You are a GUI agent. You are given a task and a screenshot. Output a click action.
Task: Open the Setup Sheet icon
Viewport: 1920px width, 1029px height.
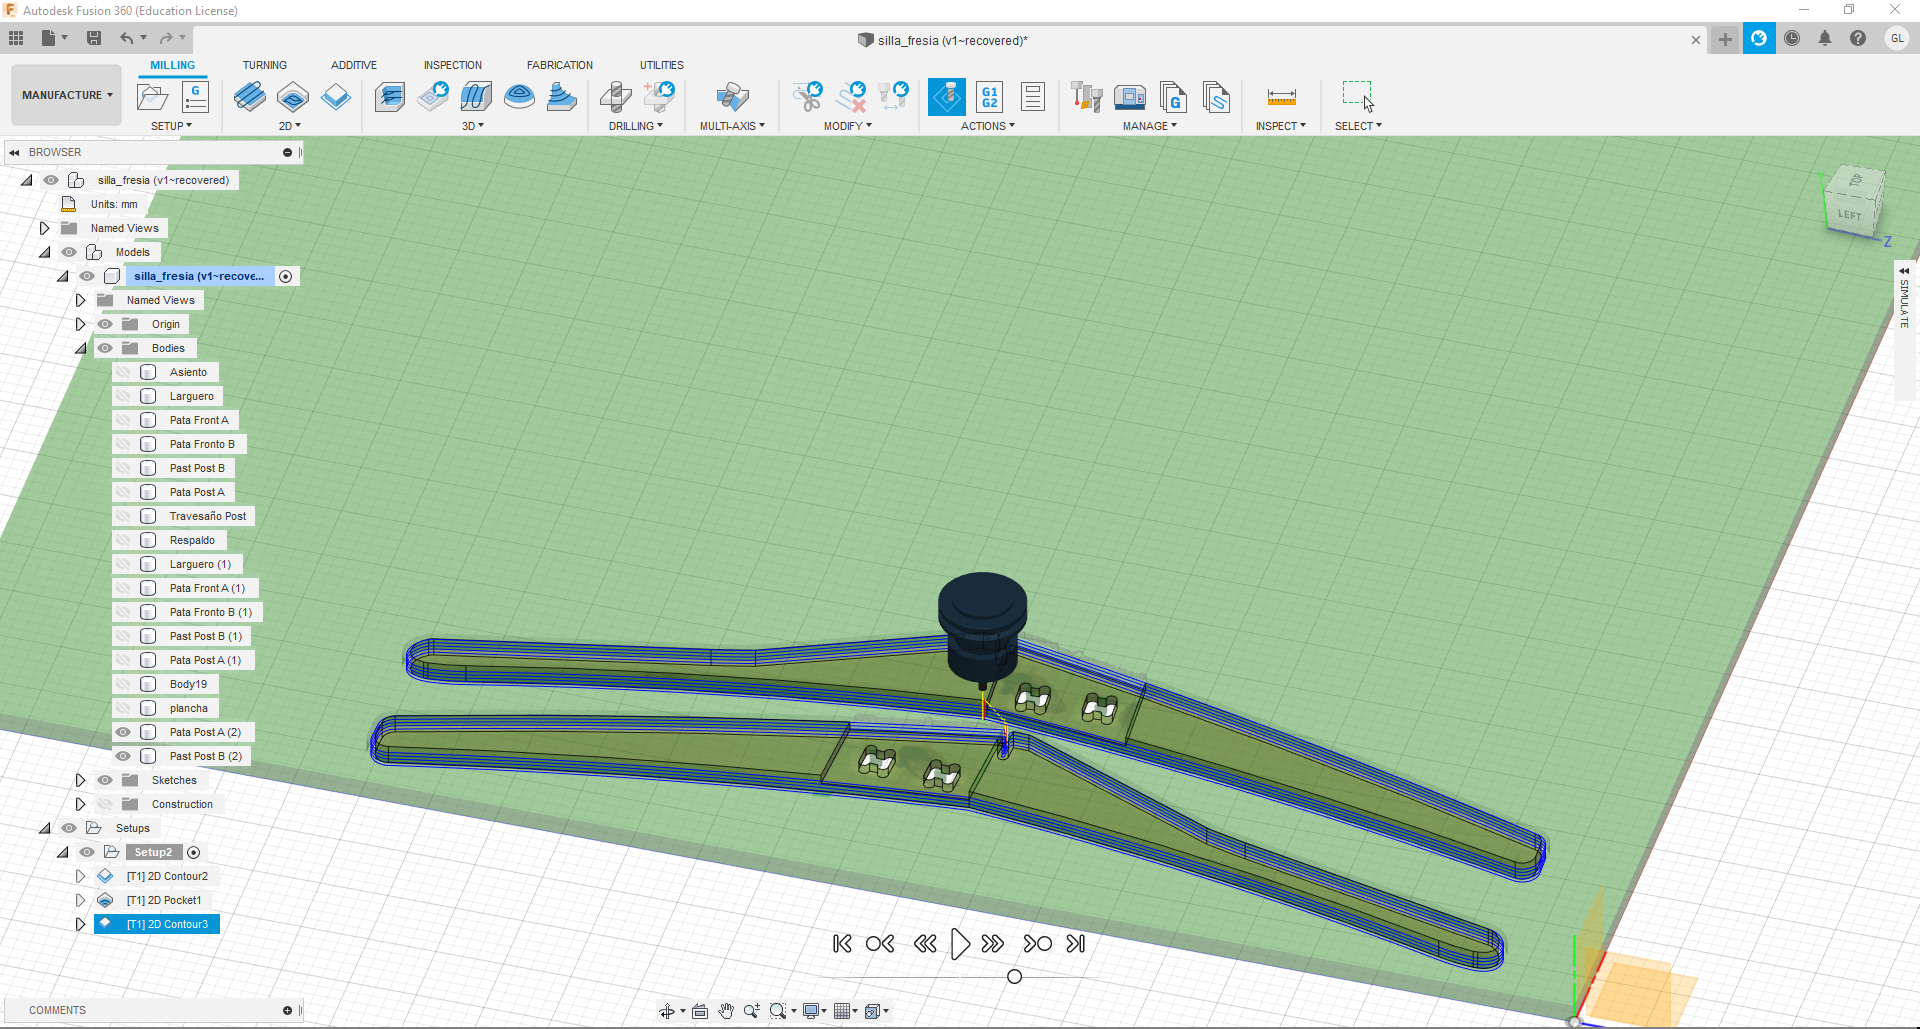point(1033,97)
